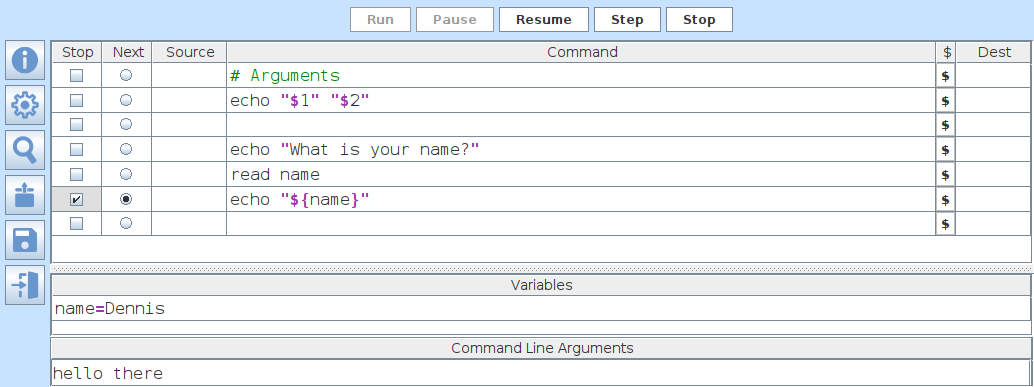Image resolution: width=1034 pixels, height=387 pixels.
Task: Click the $ button on the 'read name' row
Action: [x=945, y=175]
